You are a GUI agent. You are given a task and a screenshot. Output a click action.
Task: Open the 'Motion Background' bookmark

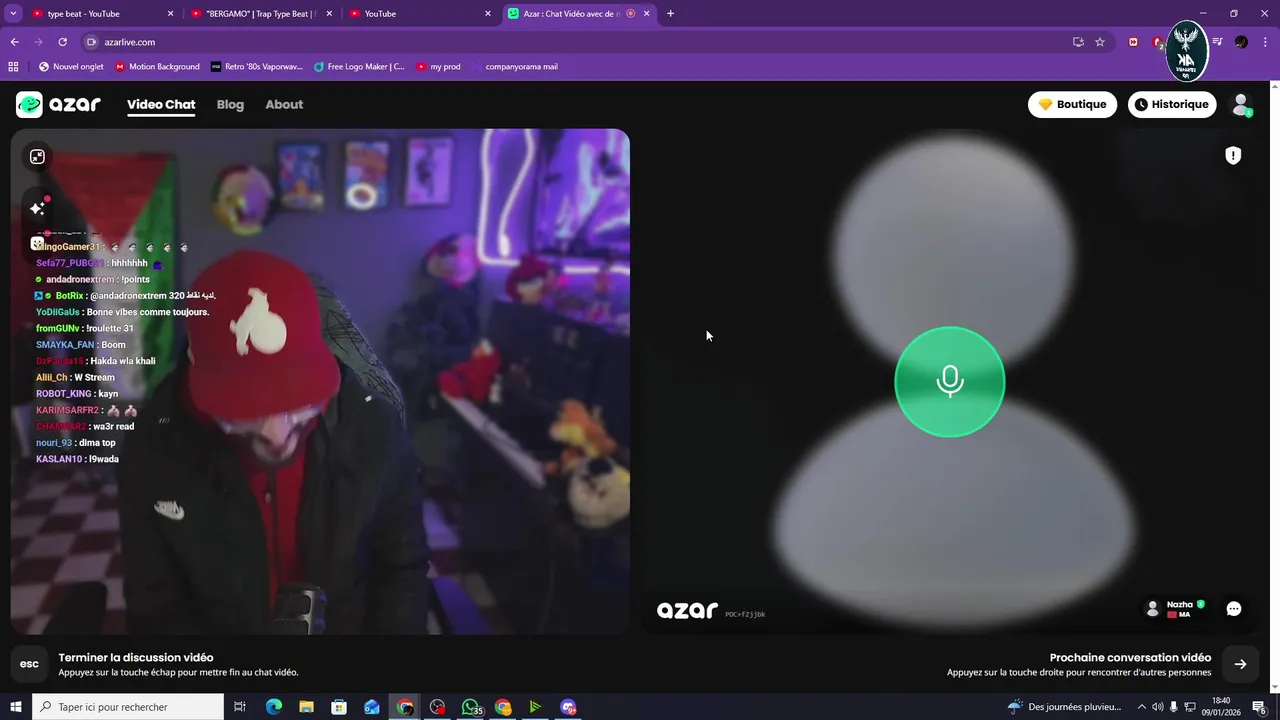point(157,67)
